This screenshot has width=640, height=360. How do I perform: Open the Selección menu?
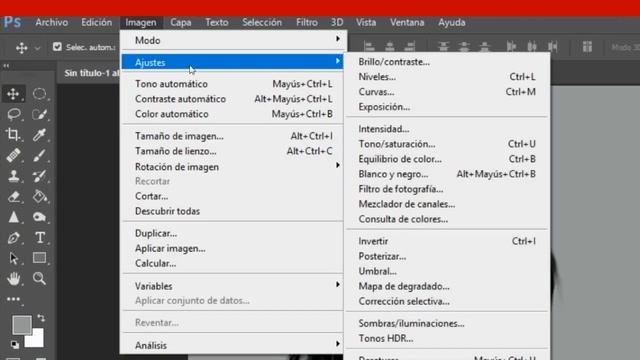pyautogui.click(x=262, y=22)
